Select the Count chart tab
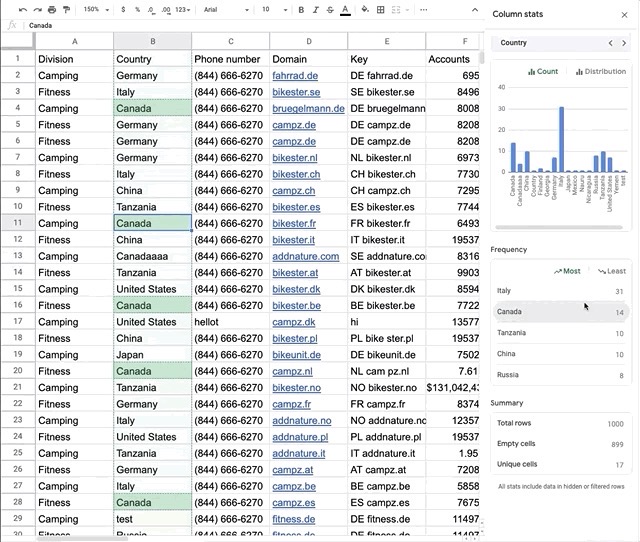Screen dimensions: 640x542 543,72
